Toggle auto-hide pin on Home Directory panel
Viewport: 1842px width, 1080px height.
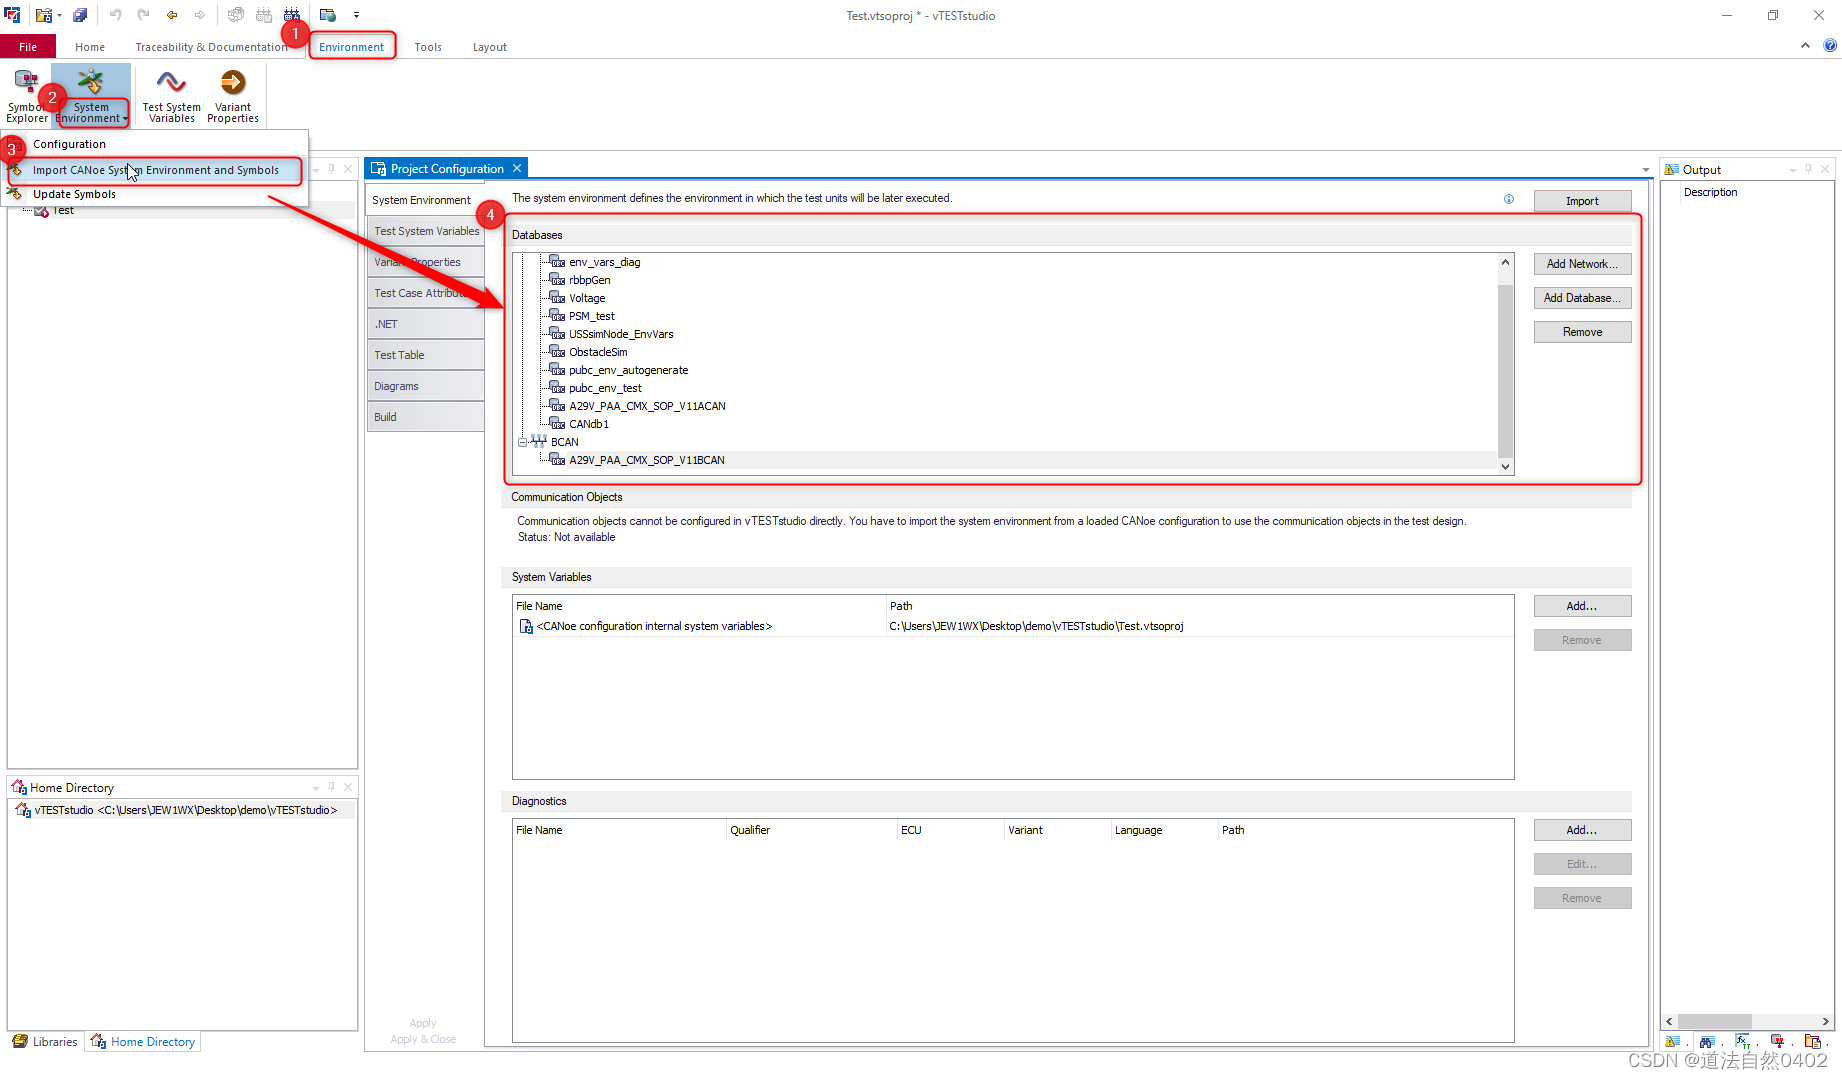point(331,787)
